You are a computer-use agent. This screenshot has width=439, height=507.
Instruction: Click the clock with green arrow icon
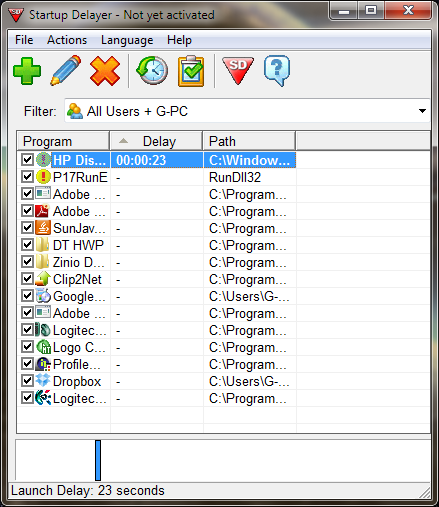(152, 70)
